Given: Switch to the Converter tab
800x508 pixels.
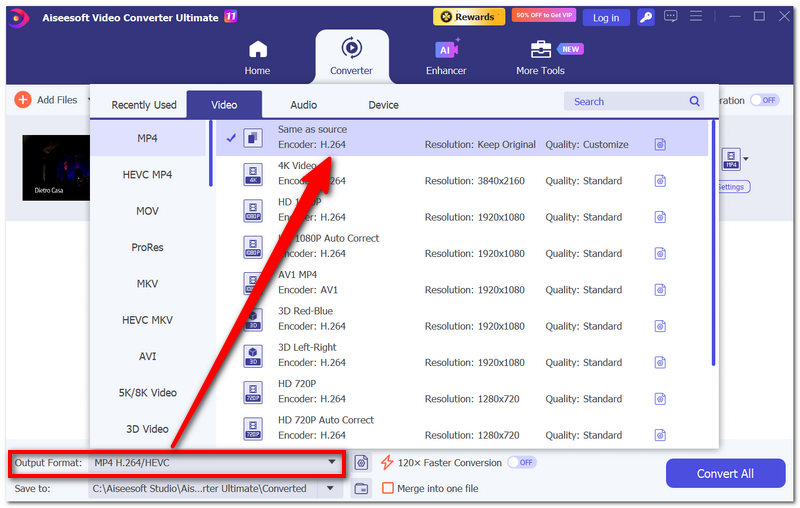Looking at the screenshot, I should (352, 57).
